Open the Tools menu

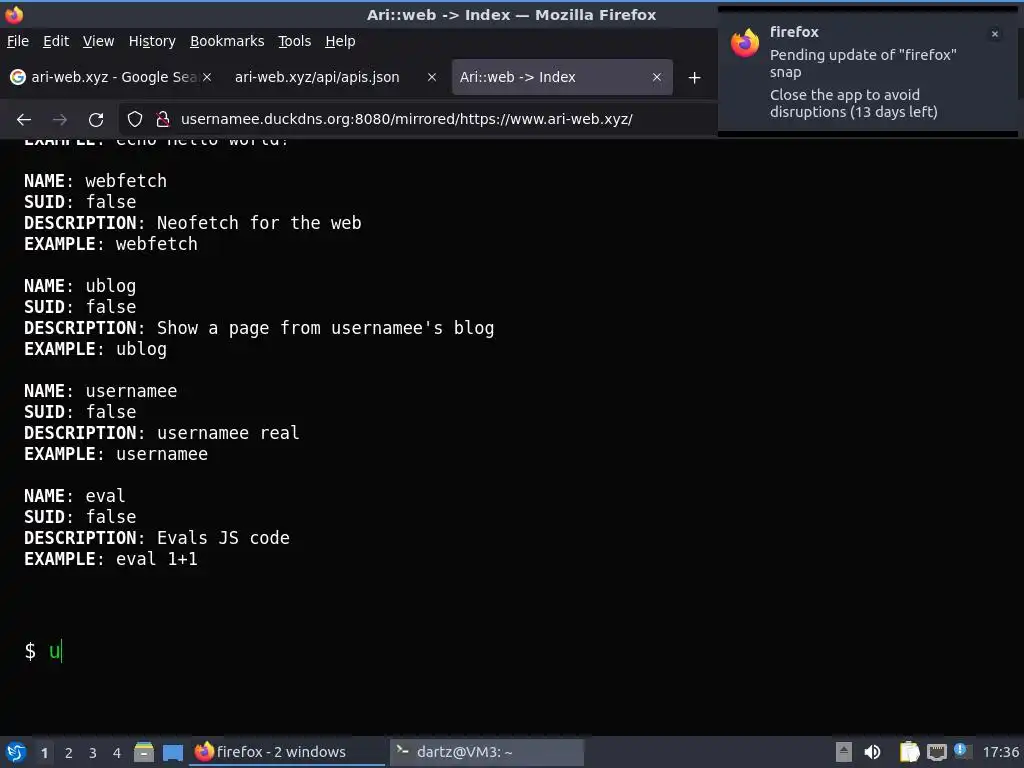(295, 41)
